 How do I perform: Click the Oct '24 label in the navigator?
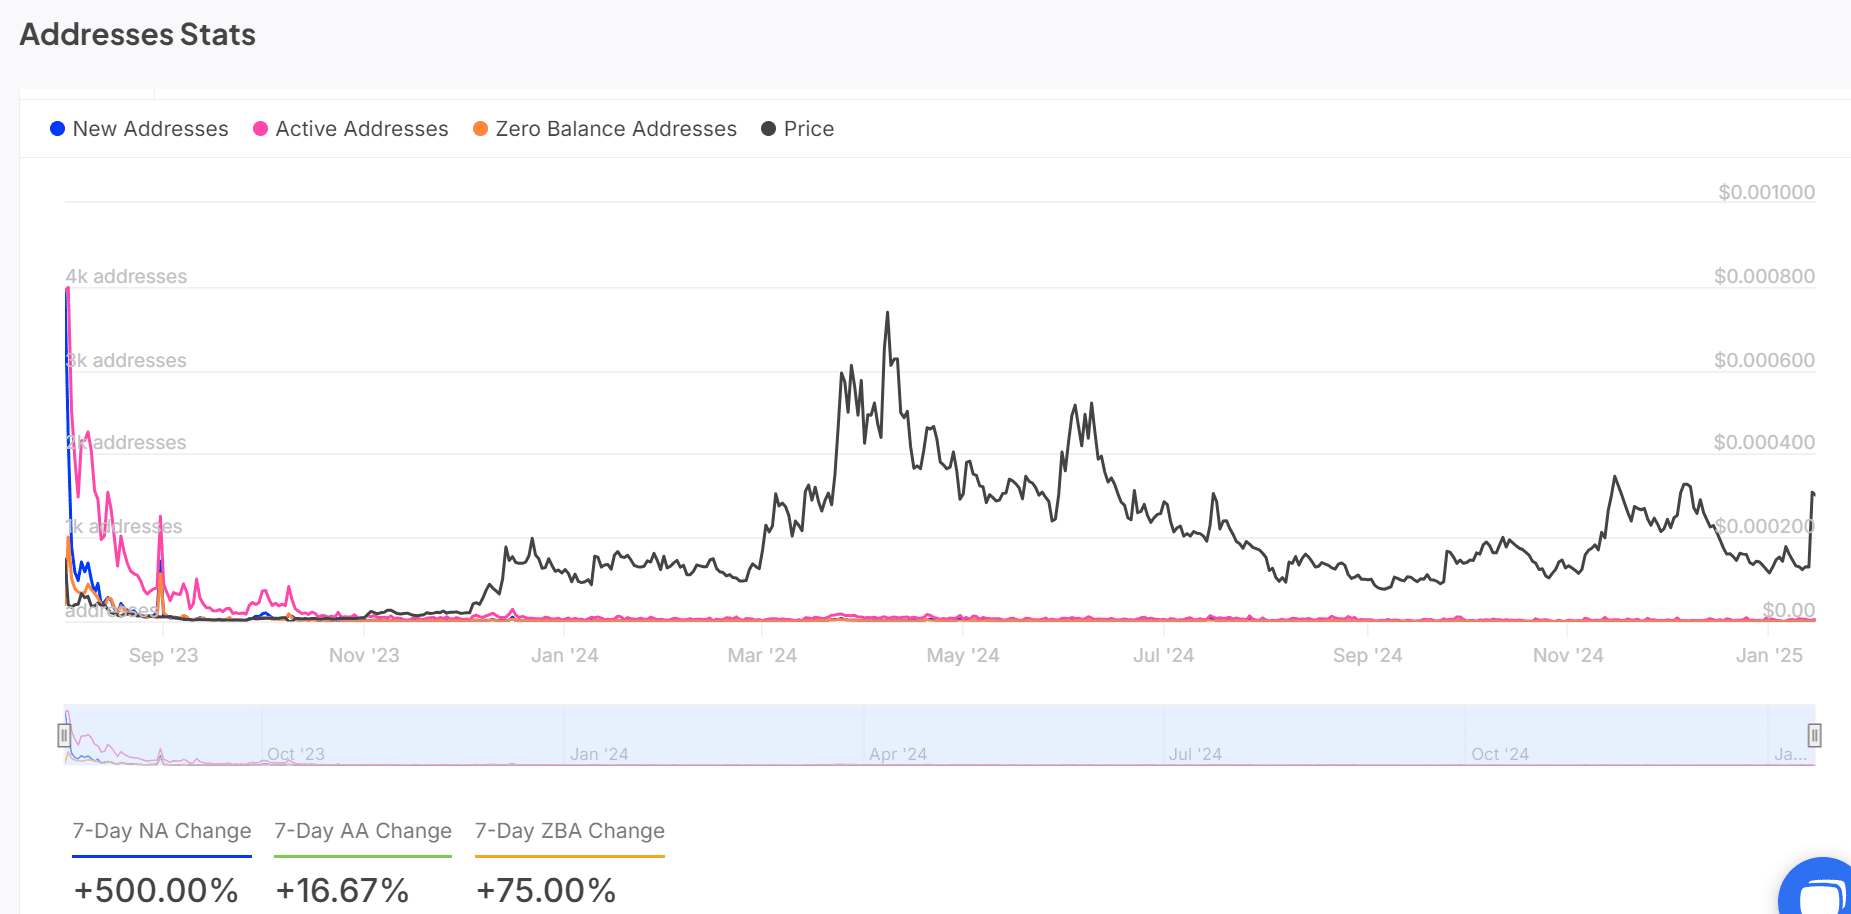pyautogui.click(x=1500, y=754)
